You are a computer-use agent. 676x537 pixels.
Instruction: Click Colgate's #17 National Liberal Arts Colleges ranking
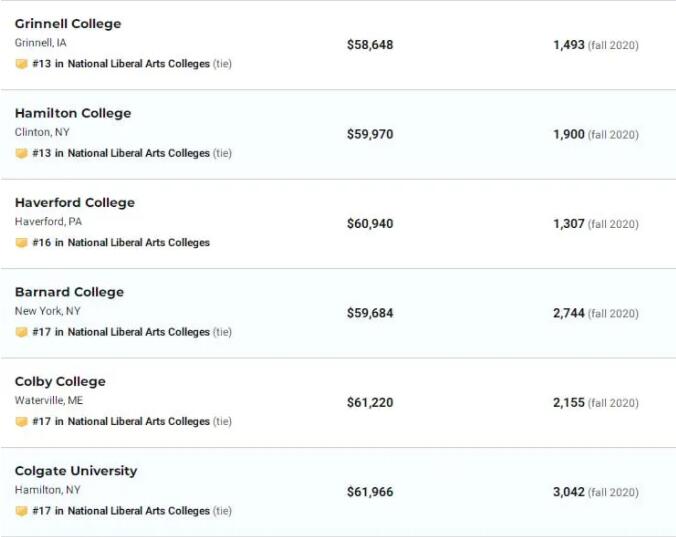[x=121, y=511]
